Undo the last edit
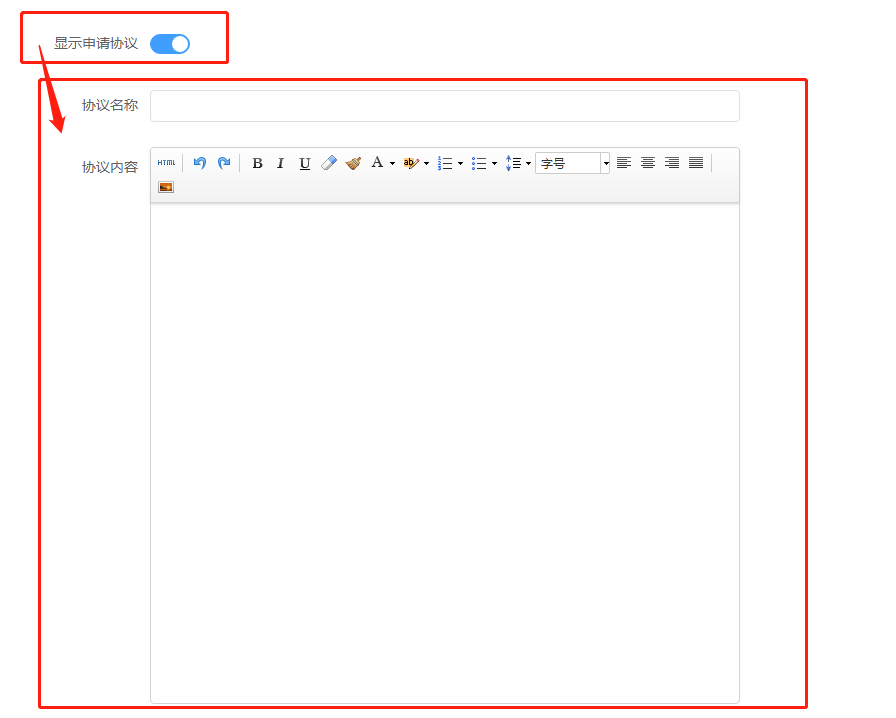Image resolution: width=896 pixels, height=718 pixels. coord(199,163)
